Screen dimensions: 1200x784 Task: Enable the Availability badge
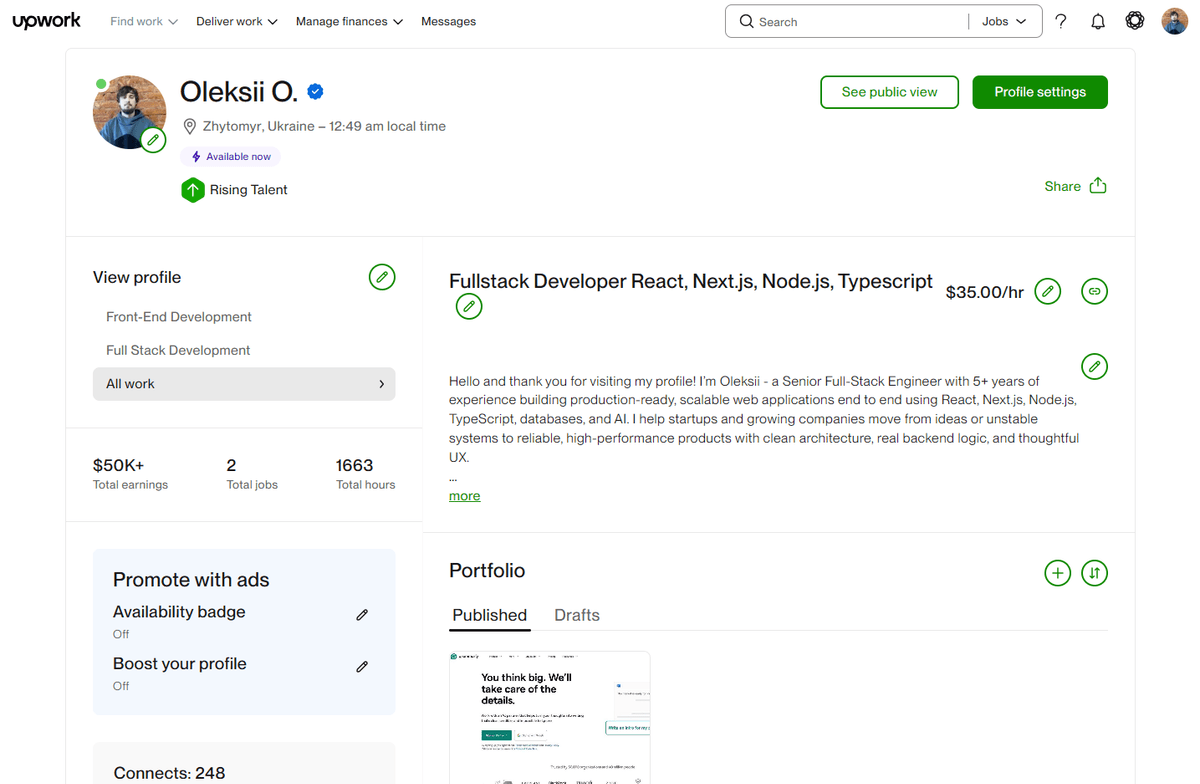[x=361, y=614]
